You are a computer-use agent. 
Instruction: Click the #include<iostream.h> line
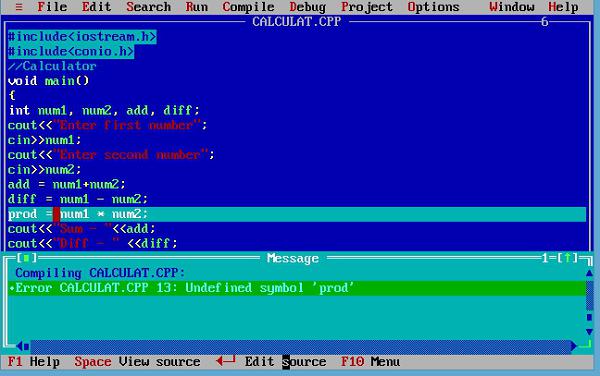82,37
